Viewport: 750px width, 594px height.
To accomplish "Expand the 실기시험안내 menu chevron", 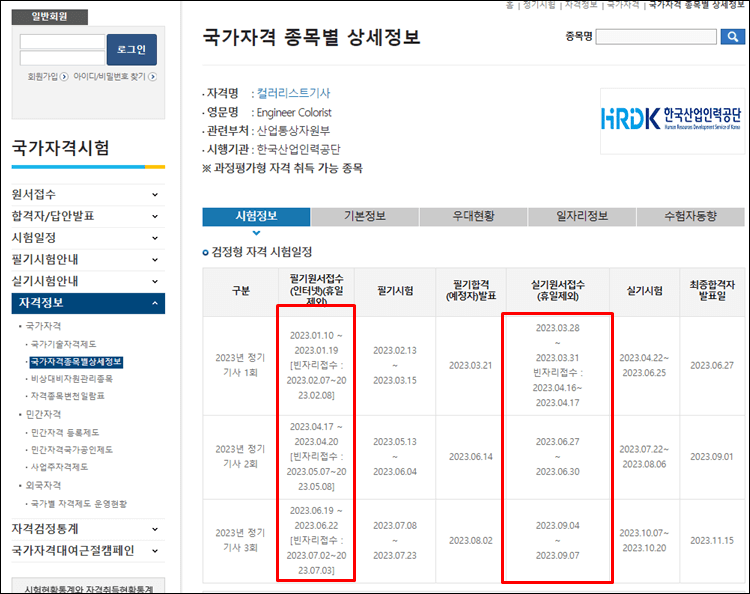I will point(155,281).
